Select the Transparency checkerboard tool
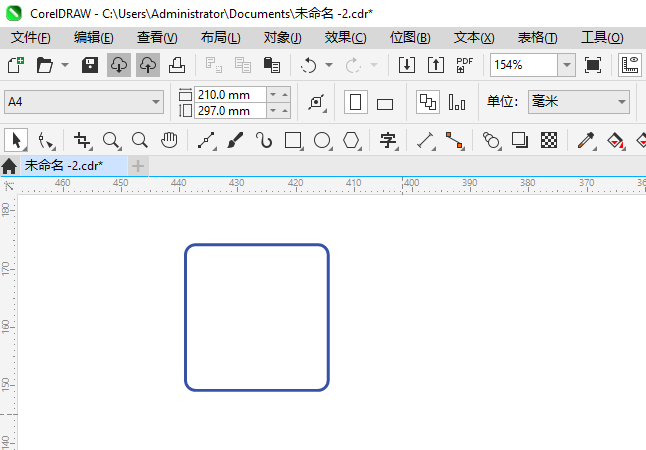The width and height of the screenshot is (646, 450). click(549, 140)
